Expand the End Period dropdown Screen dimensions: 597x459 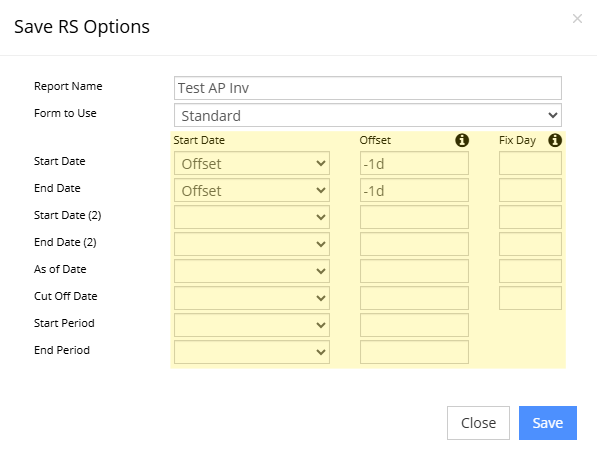coord(252,352)
